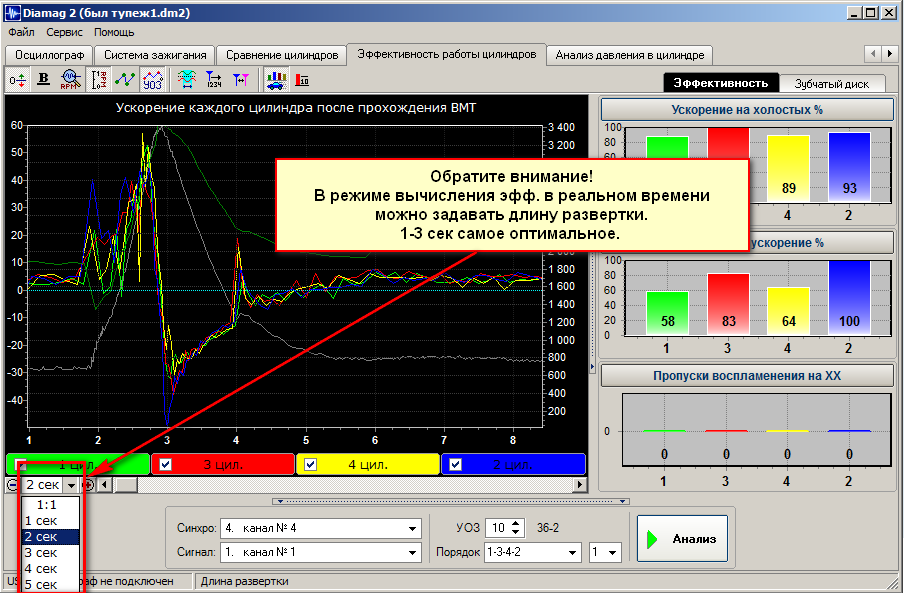The image size is (904, 593).
Task: Click the Анализ button
Action: pos(683,539)
